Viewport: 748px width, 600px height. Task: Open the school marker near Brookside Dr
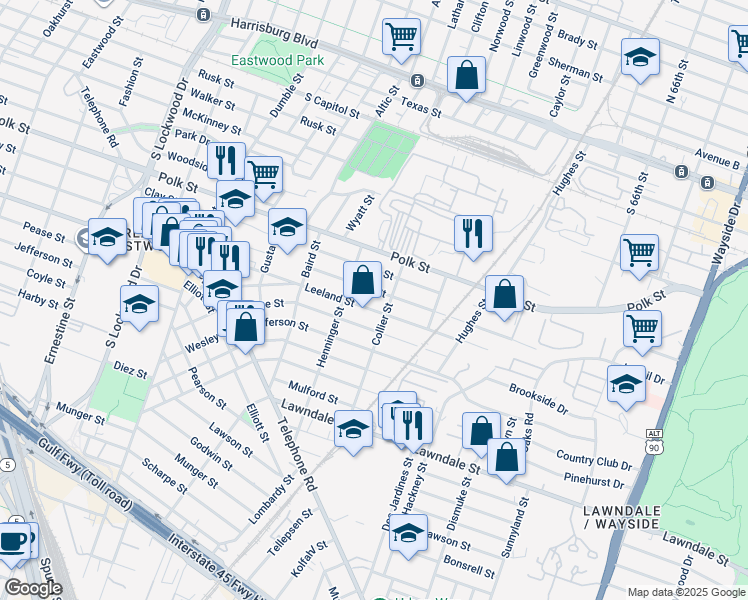pyautogui.click(x=626, y=384)
